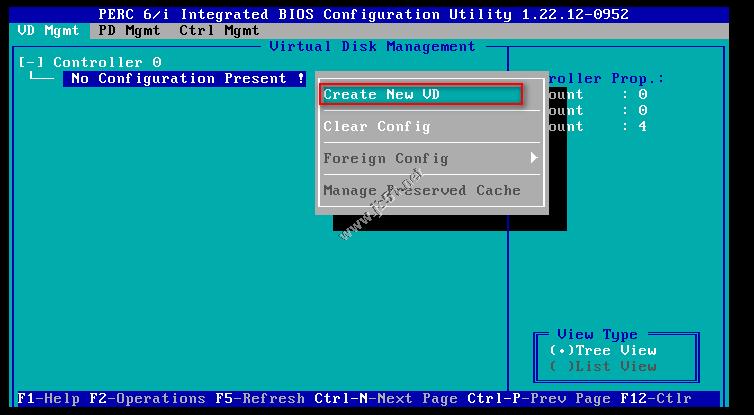The image size is (754, 415).
Task: Choose Create New VD from the menu
Action: pyautogui.click(x=421, y=94)
